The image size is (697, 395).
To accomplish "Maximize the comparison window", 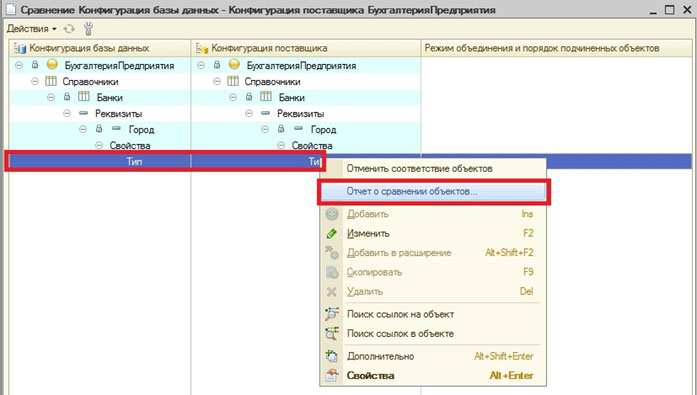I will click(669, 9).
